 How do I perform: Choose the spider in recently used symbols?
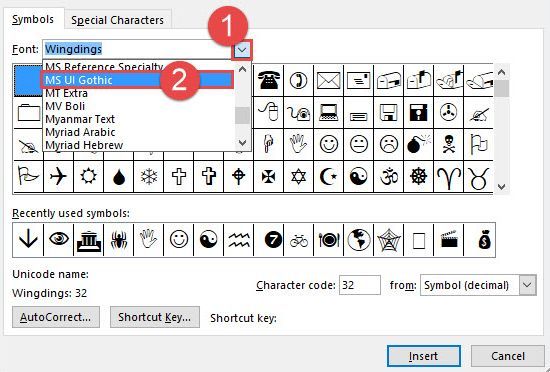coord(119,240)
